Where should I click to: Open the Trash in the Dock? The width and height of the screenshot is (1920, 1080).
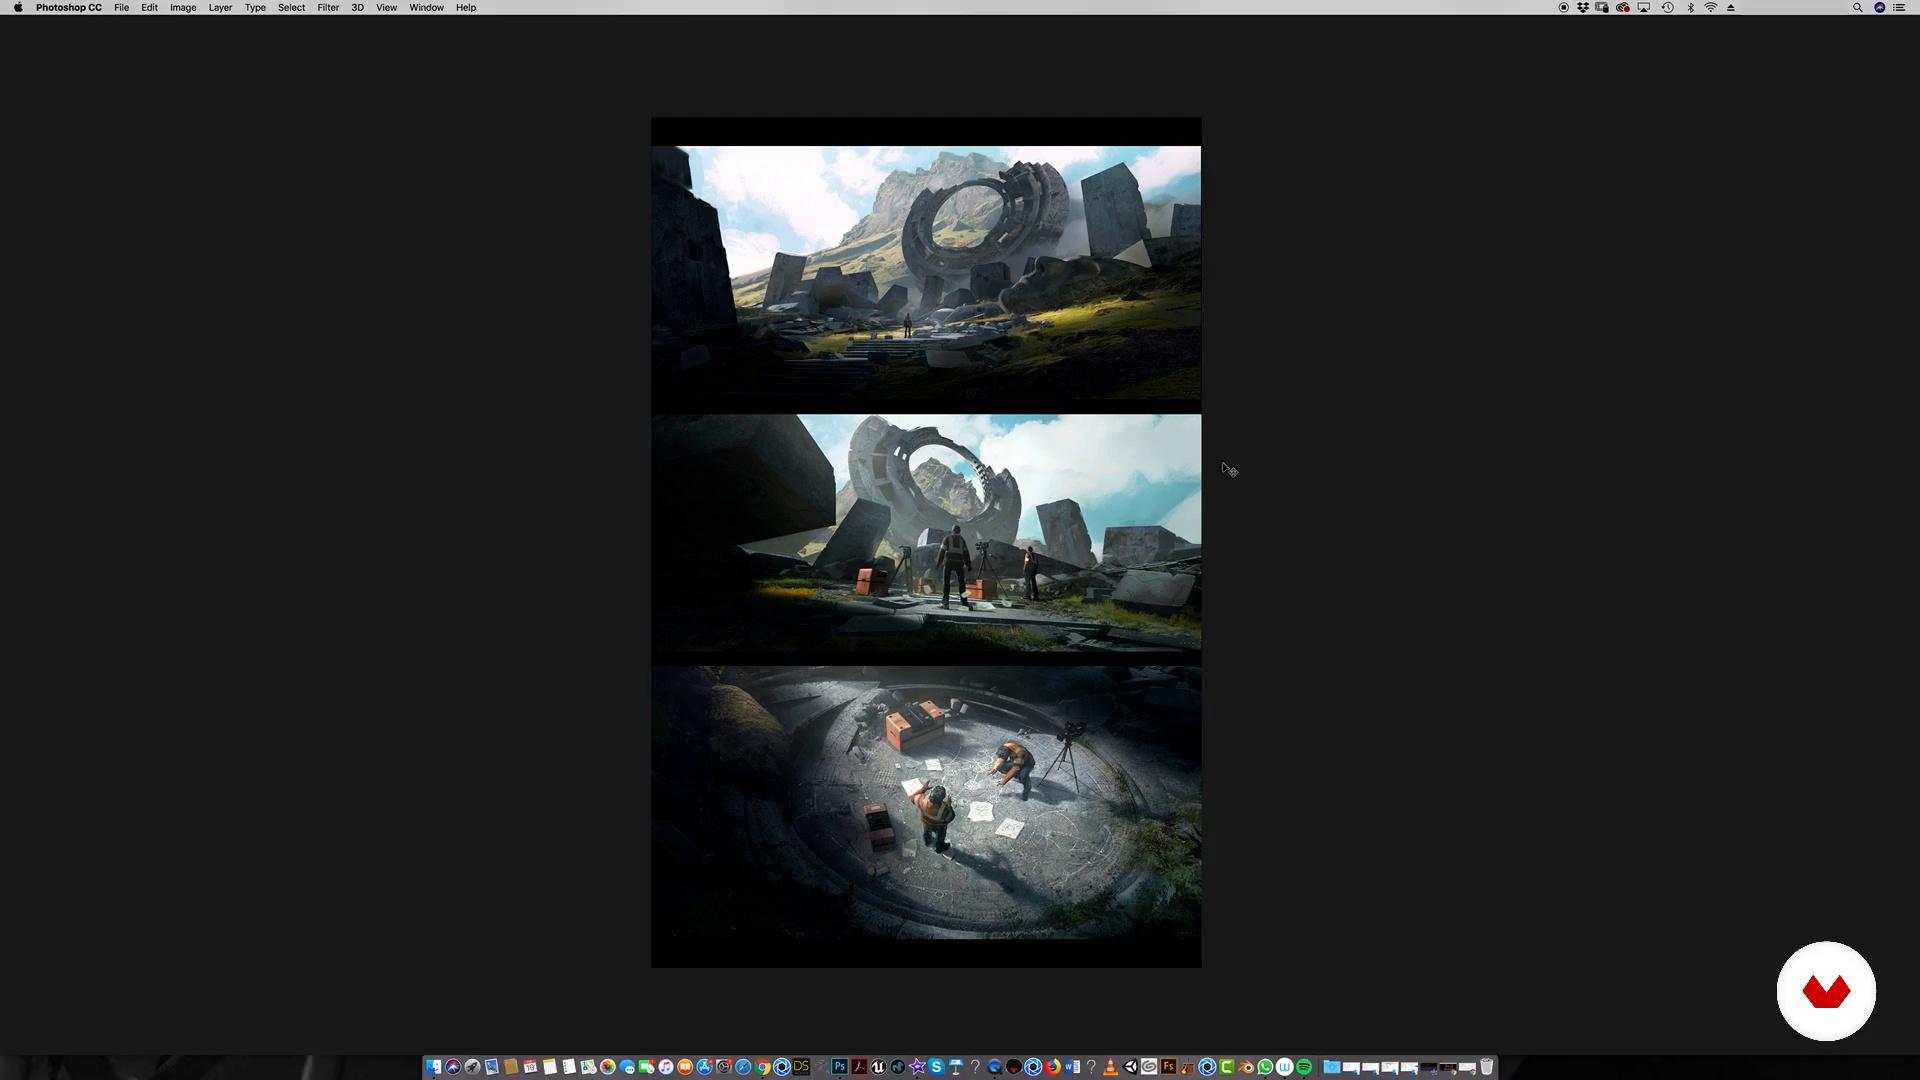(x=1486, y=1067)
